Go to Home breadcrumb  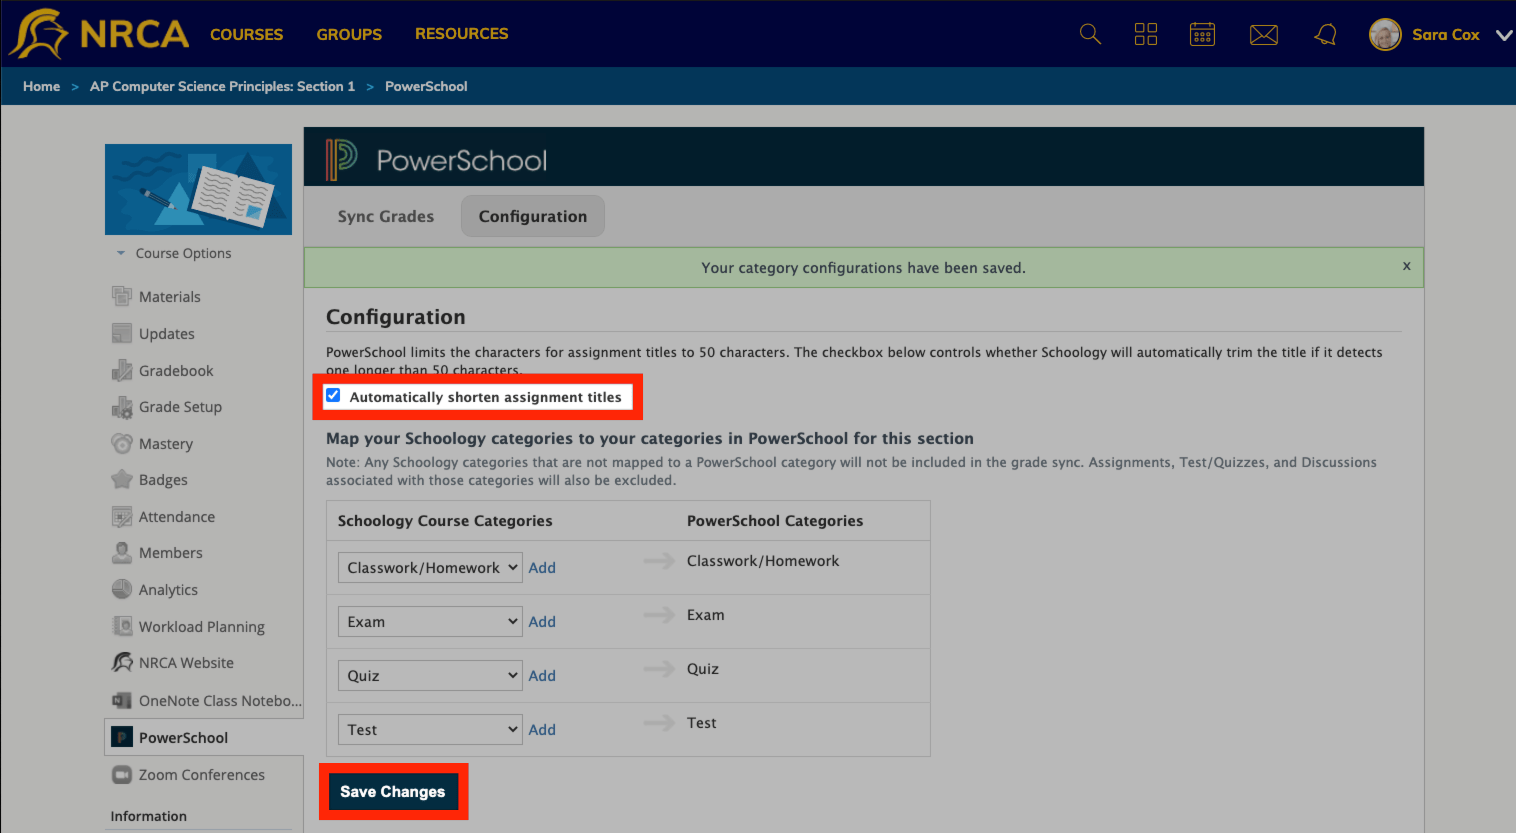[x=41, y=86]
